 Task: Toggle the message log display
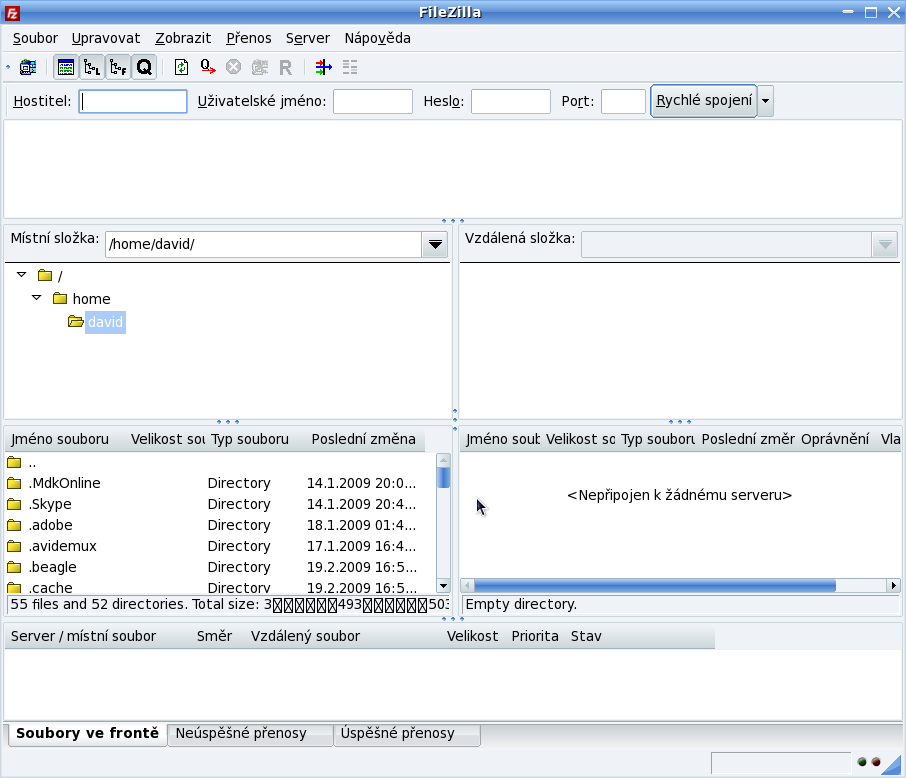click(66, 67)
